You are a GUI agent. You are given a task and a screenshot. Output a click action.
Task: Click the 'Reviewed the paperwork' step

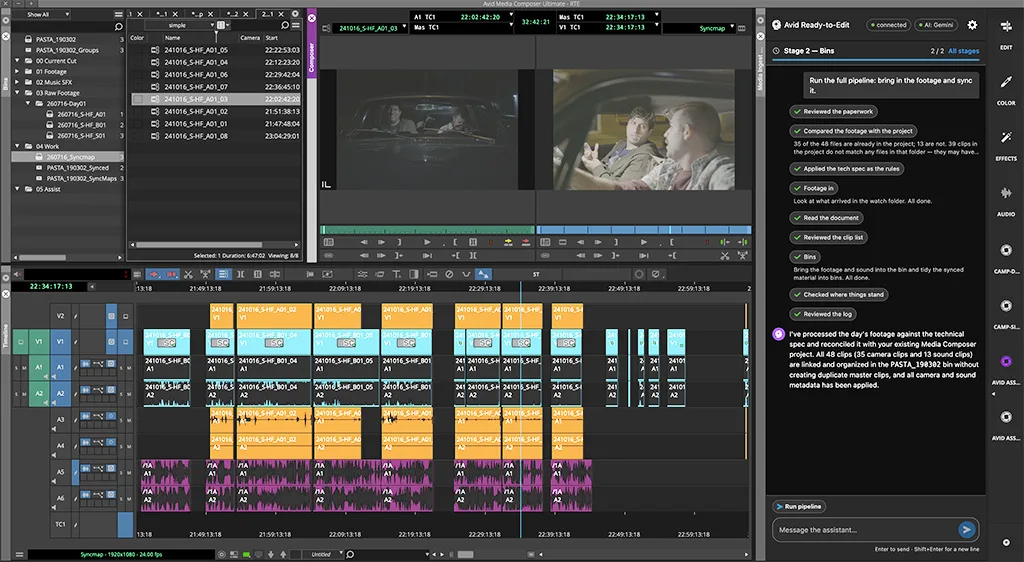click(x=833, y=112)
